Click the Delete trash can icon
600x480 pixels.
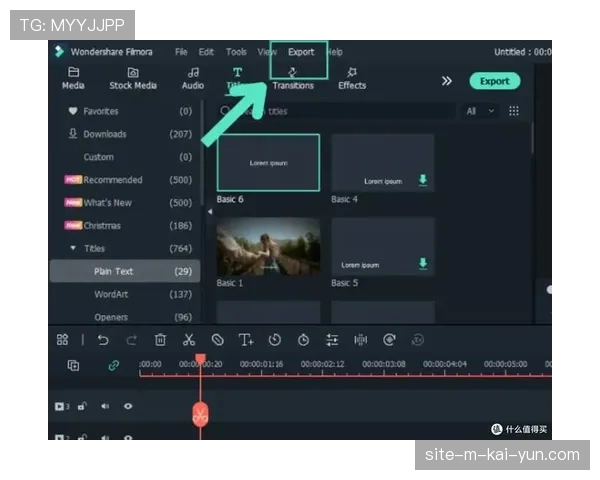tap(160, 340)
